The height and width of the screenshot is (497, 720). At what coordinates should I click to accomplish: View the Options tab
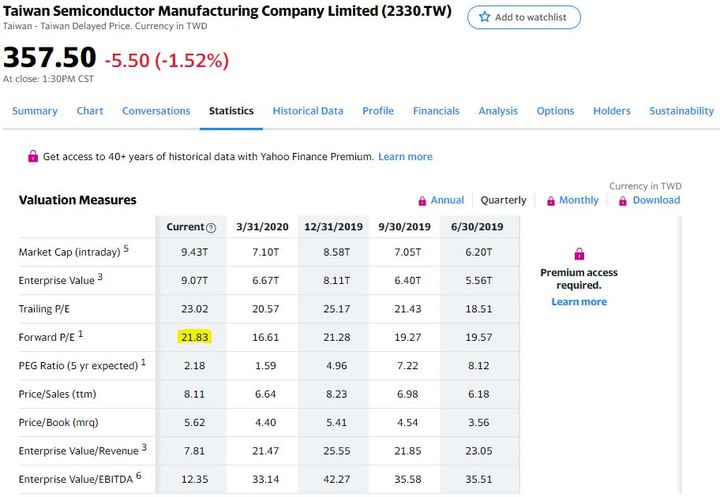555,111
